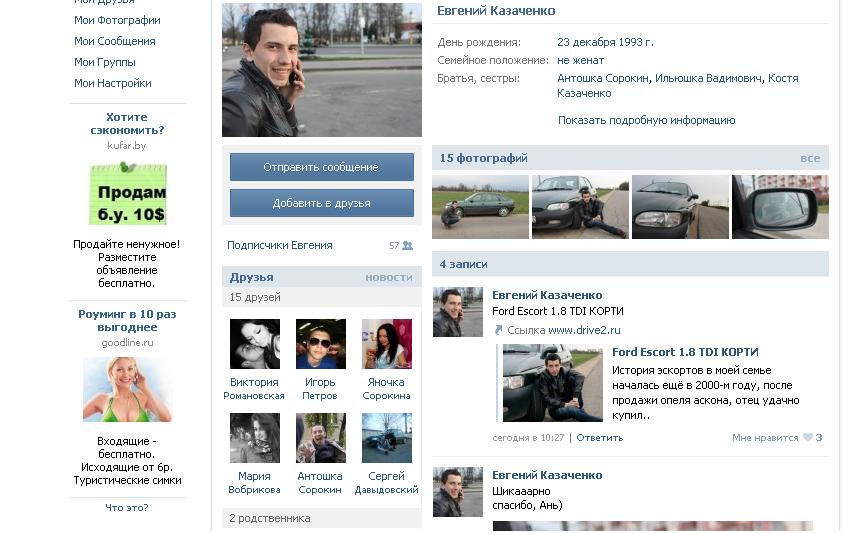Open the 2 родственника section header
Image resolution: width=843 pixels, height=534 pixels.
270,518
